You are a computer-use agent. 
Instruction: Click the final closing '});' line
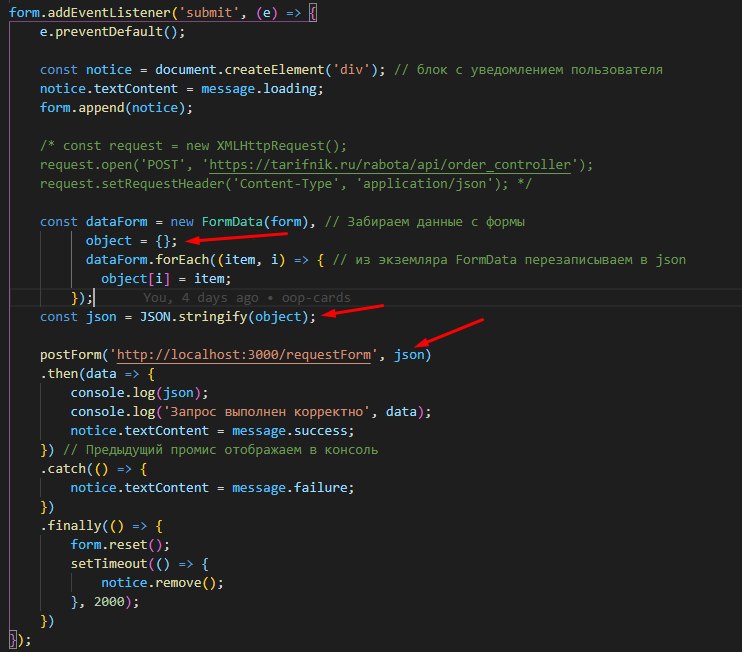pos(20,640)
